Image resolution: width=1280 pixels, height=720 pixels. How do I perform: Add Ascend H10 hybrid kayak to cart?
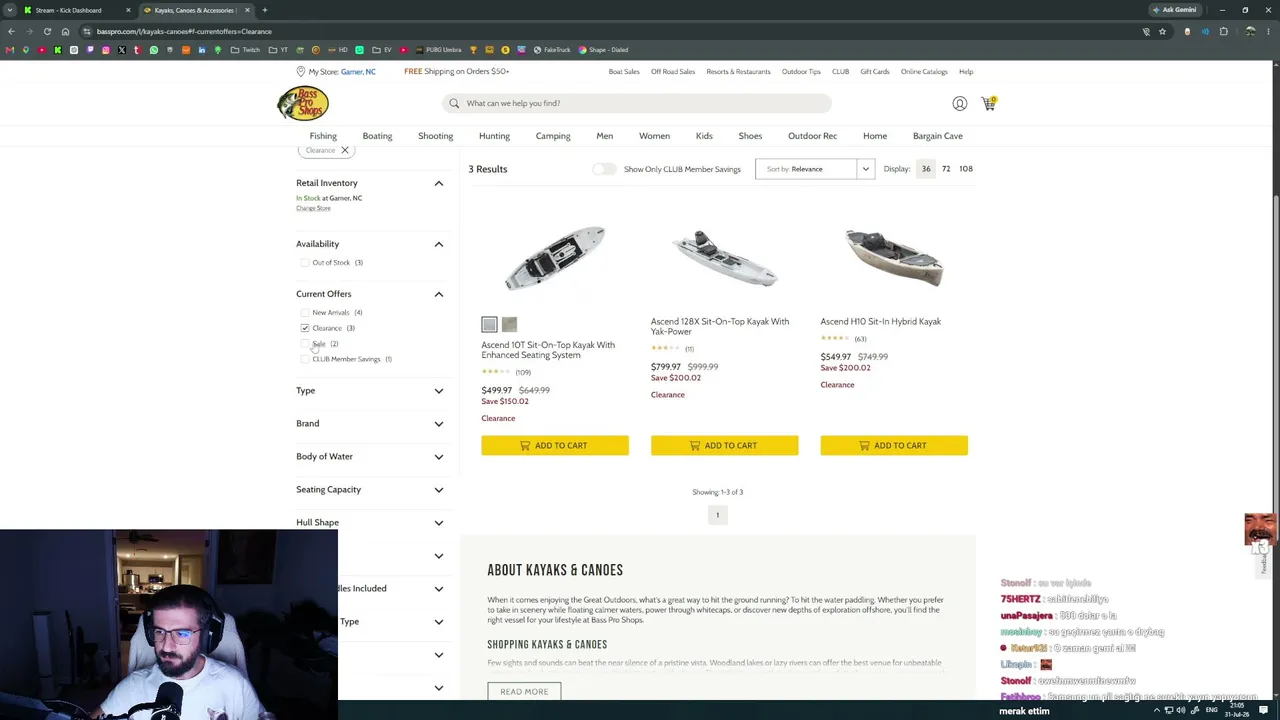click(x=894, y=445)
